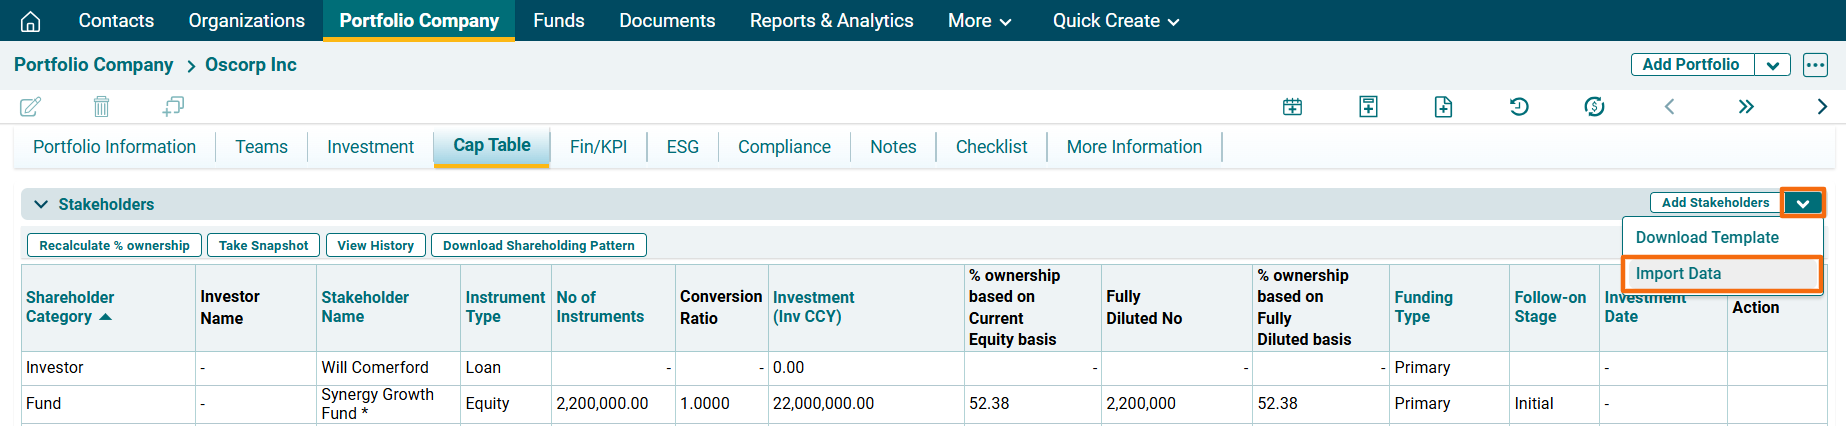Select Import Data from the dropdown menu

[x=1678, y=273]
